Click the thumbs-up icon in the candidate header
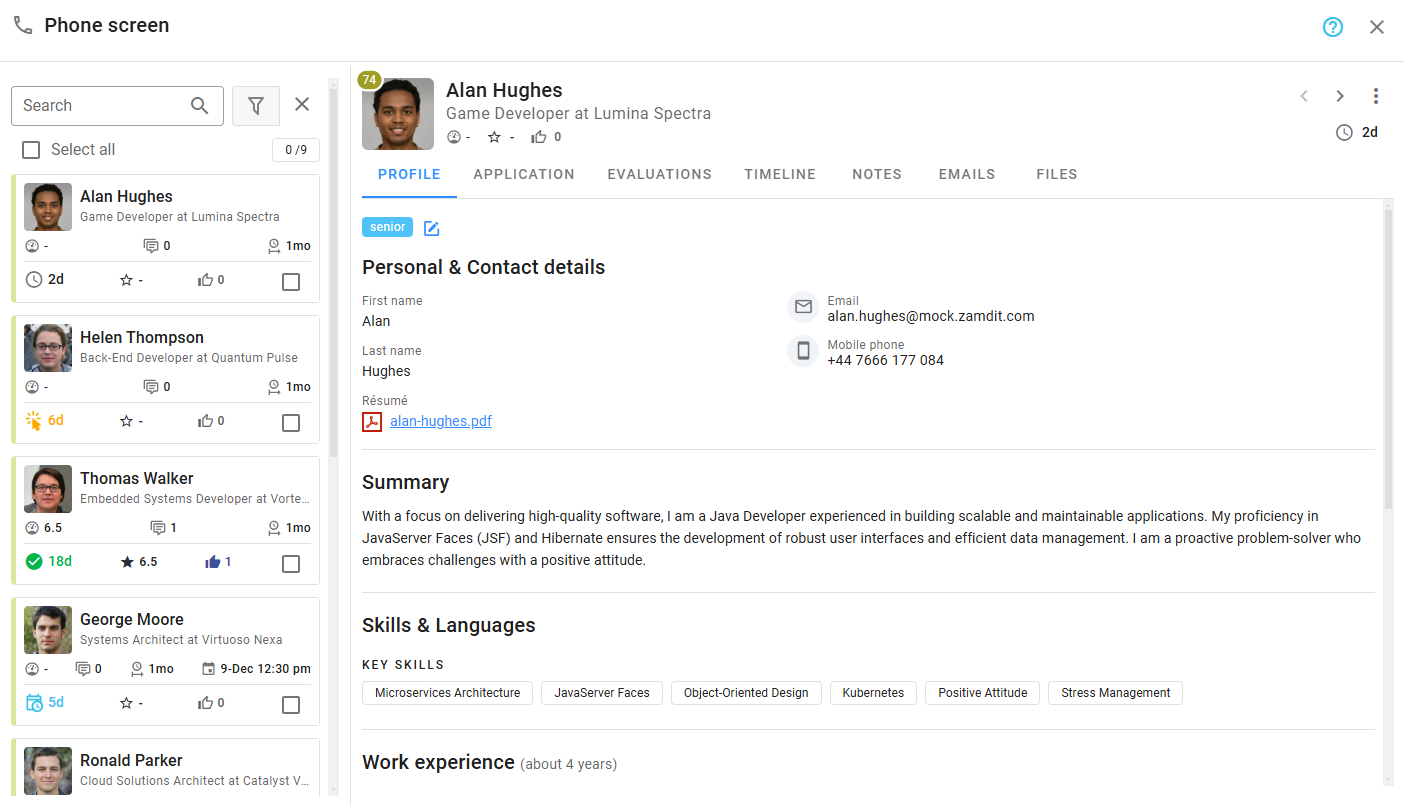1404x805 pixels. click(539, 136)
